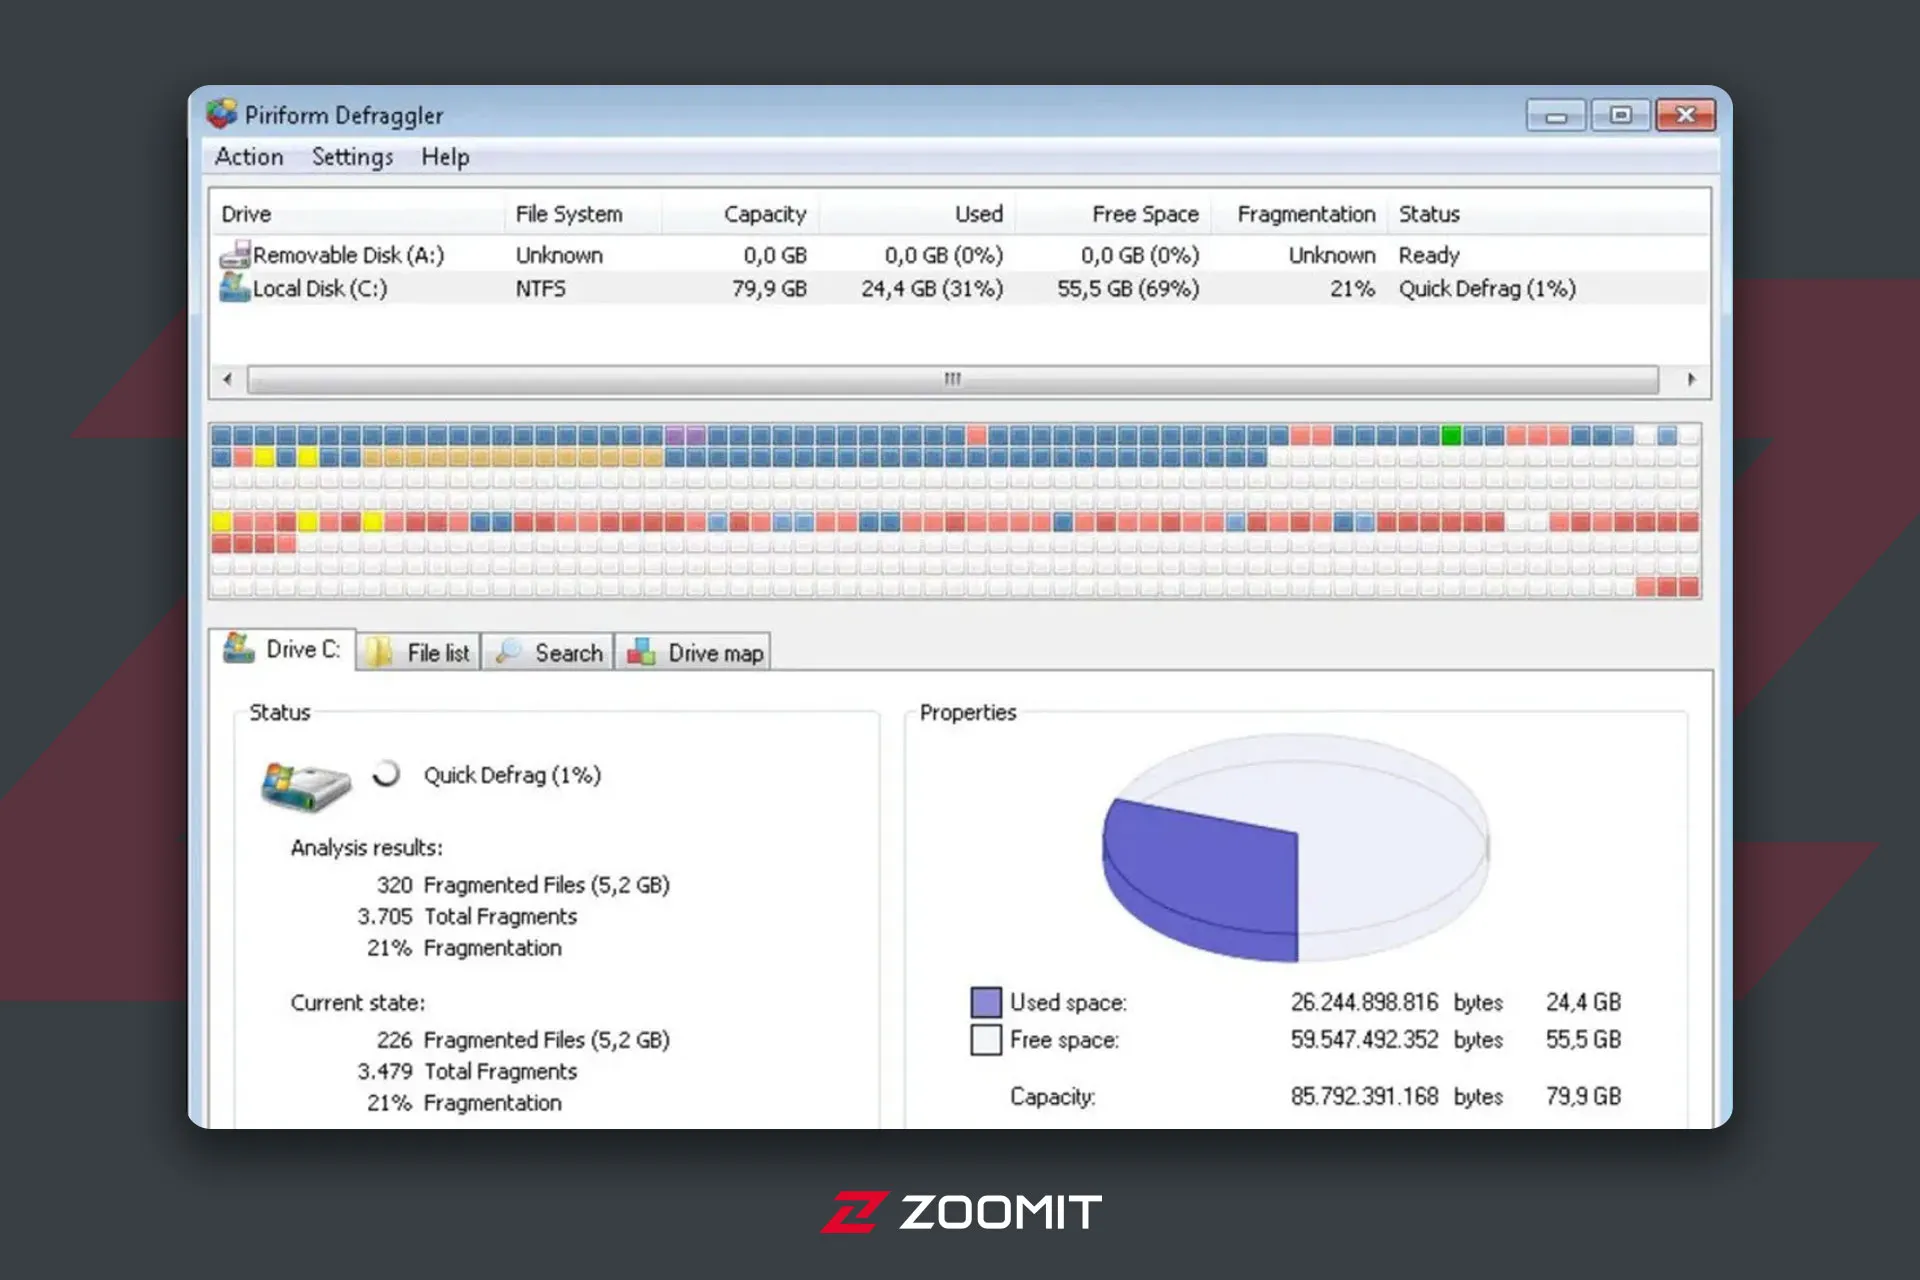Image resolution: width=1920 pixels, height=1280 pixels.
Task: Open the Drive map tab
Action: pyautogui.click(x=693, y=653)
